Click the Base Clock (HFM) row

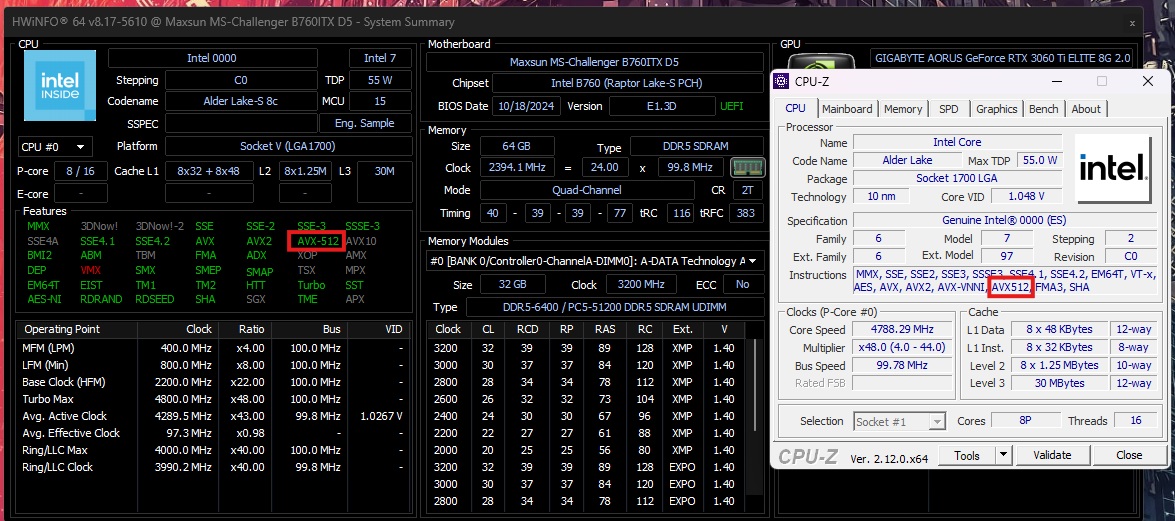tap(215, 382)
